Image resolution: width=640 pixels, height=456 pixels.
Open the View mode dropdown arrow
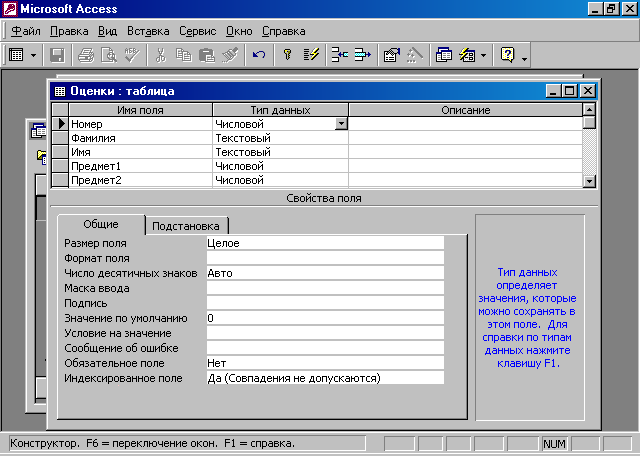coord(33,55)
